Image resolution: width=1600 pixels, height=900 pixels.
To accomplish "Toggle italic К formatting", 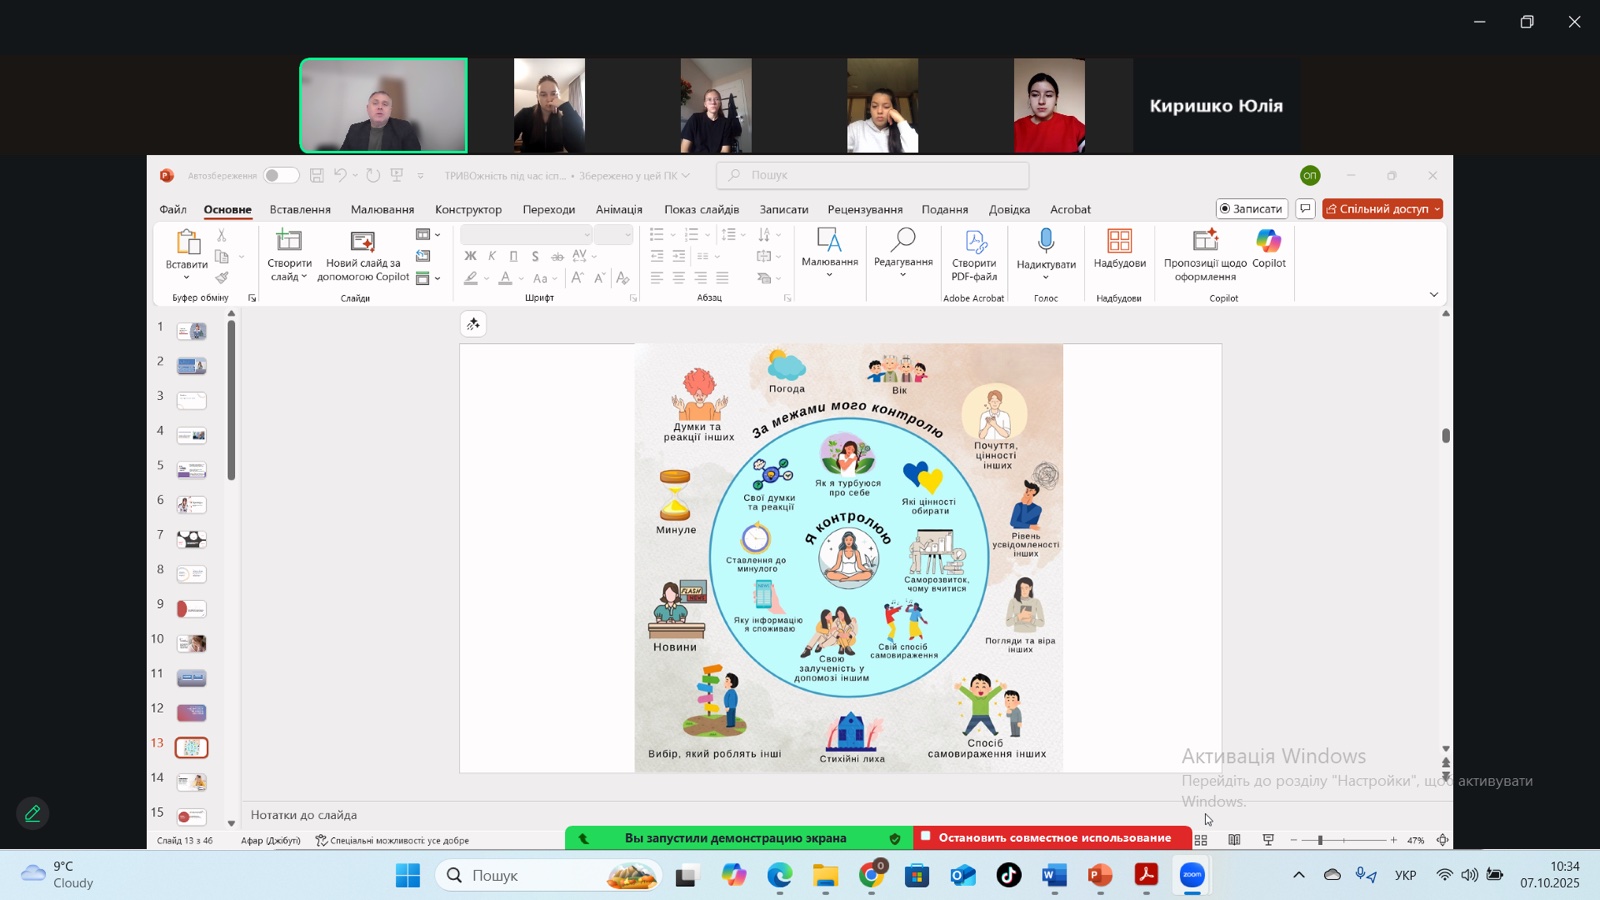I will click(x=492, y=256).
